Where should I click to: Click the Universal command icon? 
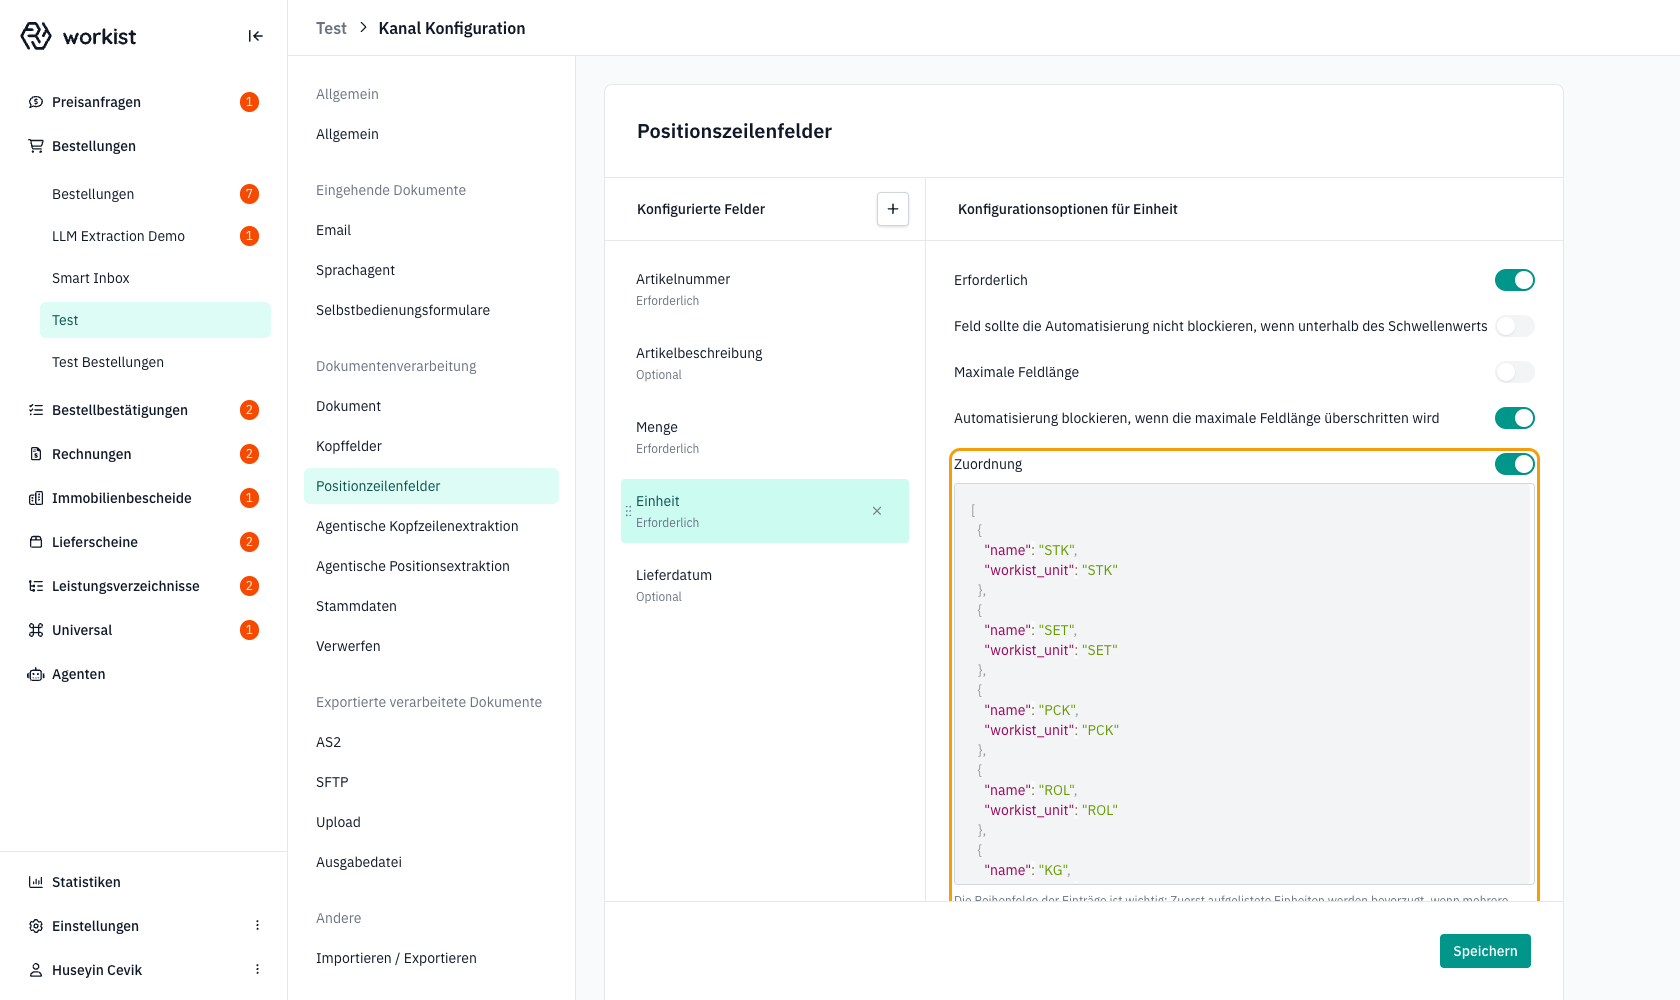point(36,630)
